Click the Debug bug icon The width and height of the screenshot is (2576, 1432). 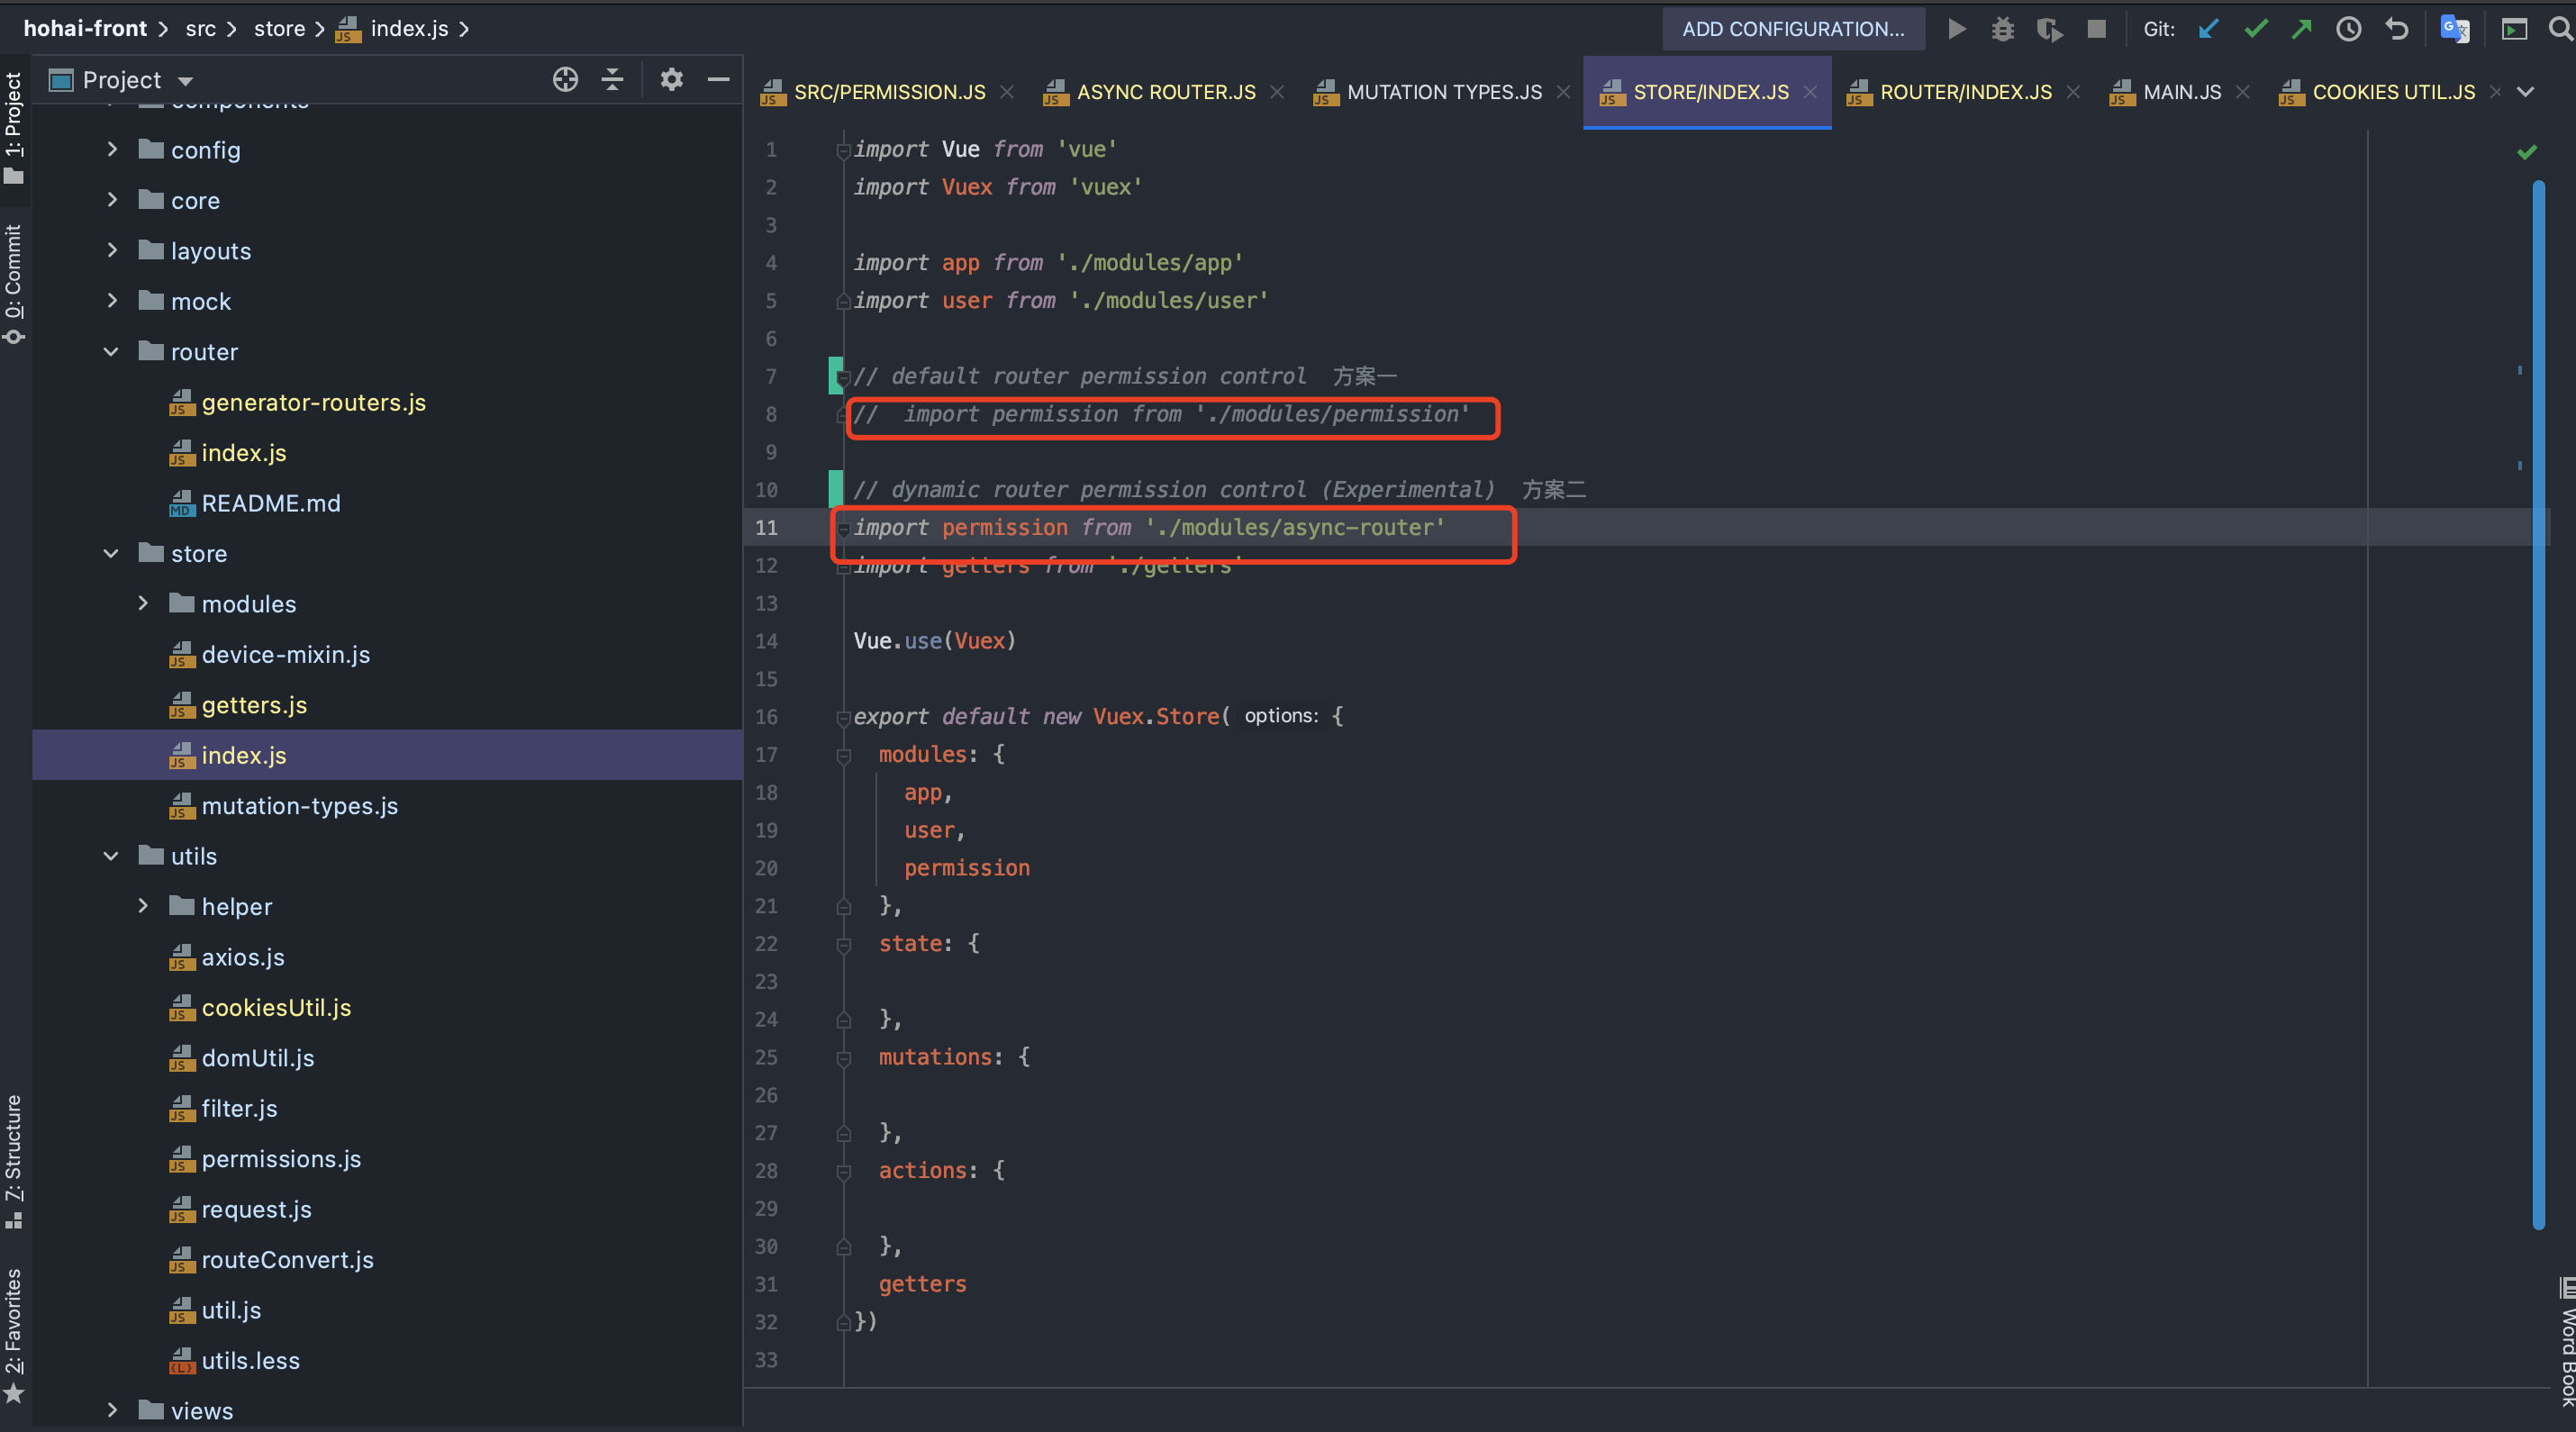click(2002, 29)
